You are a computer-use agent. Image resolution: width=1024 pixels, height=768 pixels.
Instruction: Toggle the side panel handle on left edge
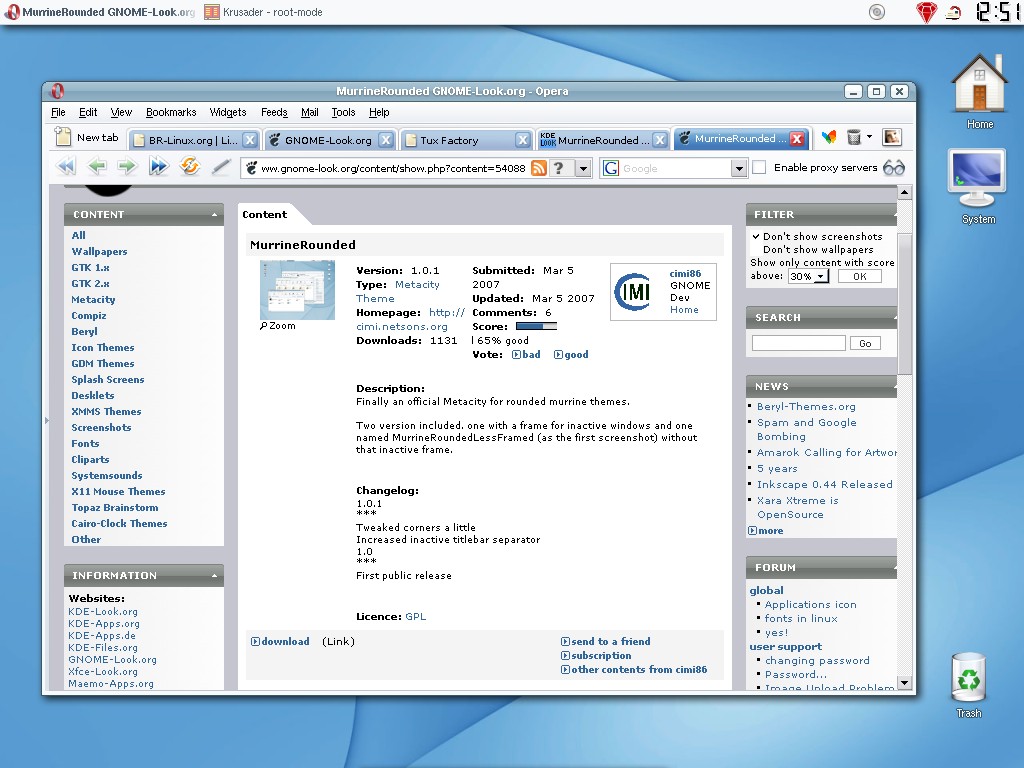pyautogui.click(x=46, y=421)
